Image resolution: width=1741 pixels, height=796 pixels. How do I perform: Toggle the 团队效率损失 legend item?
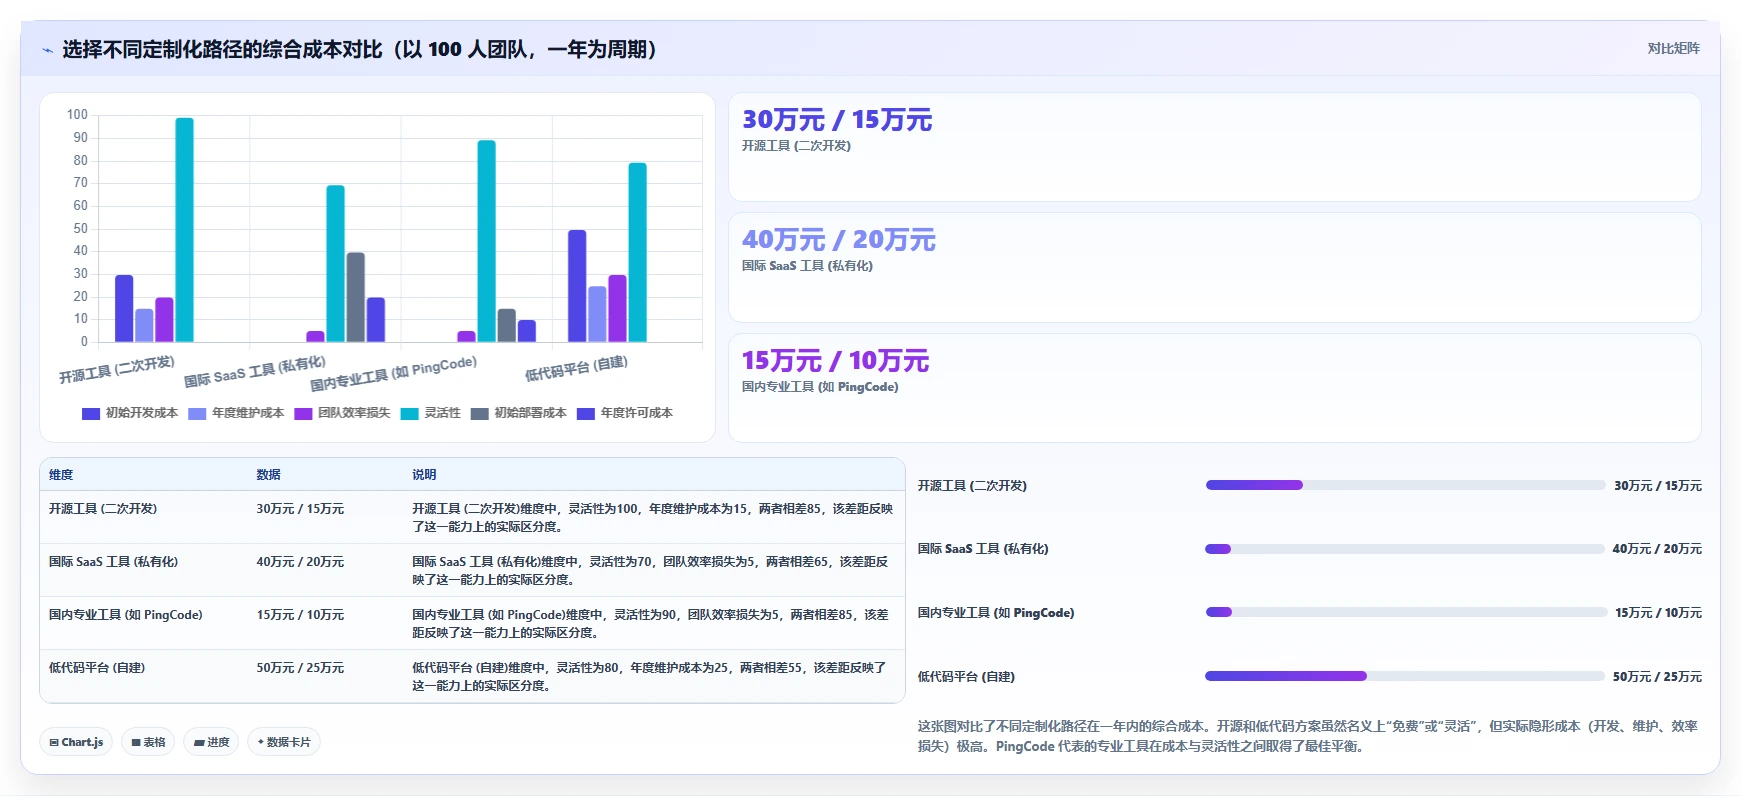[342, 413]
